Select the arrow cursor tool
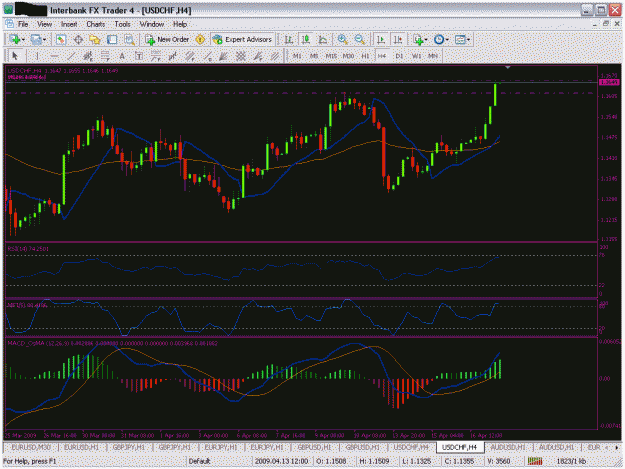 [15, 56]
